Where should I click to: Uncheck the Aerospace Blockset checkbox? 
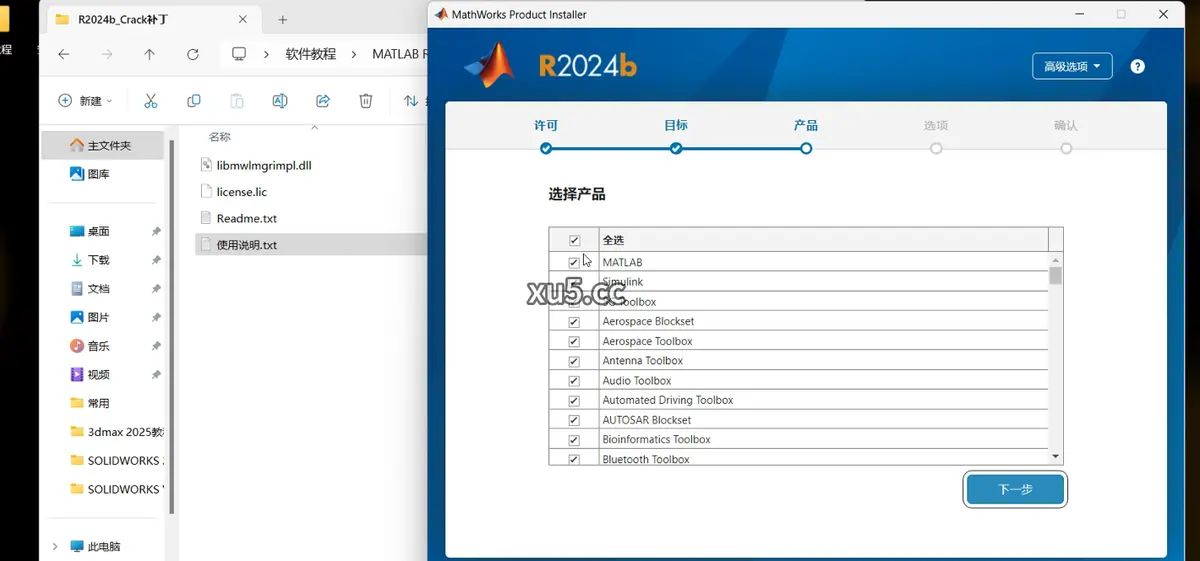pos(574,321)
